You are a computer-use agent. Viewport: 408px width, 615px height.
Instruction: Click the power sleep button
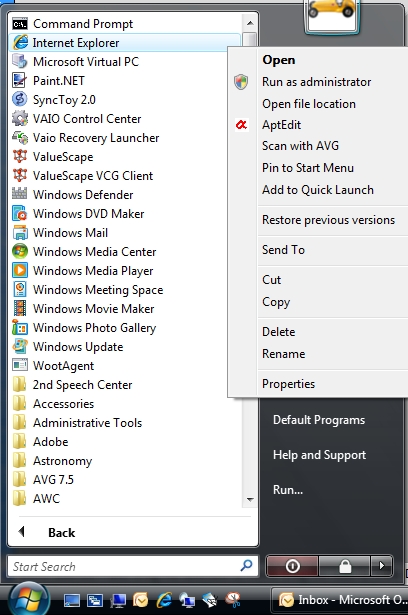pos(292,566)
